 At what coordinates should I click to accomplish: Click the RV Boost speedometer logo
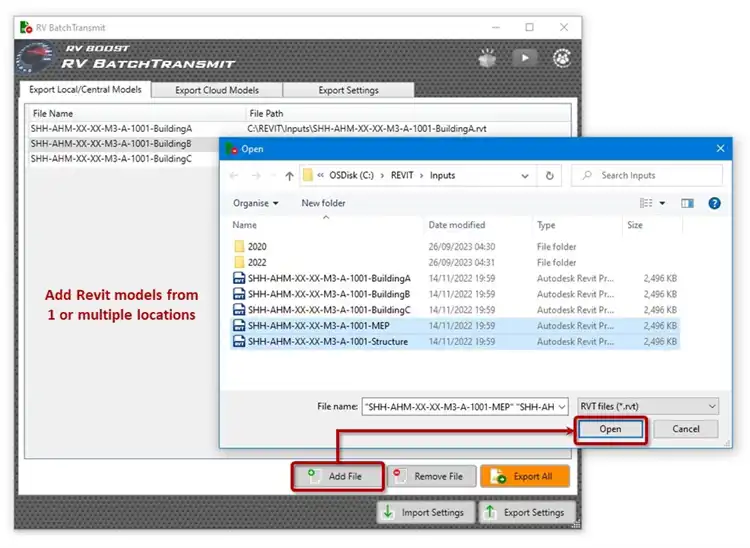tap(35, 58)
